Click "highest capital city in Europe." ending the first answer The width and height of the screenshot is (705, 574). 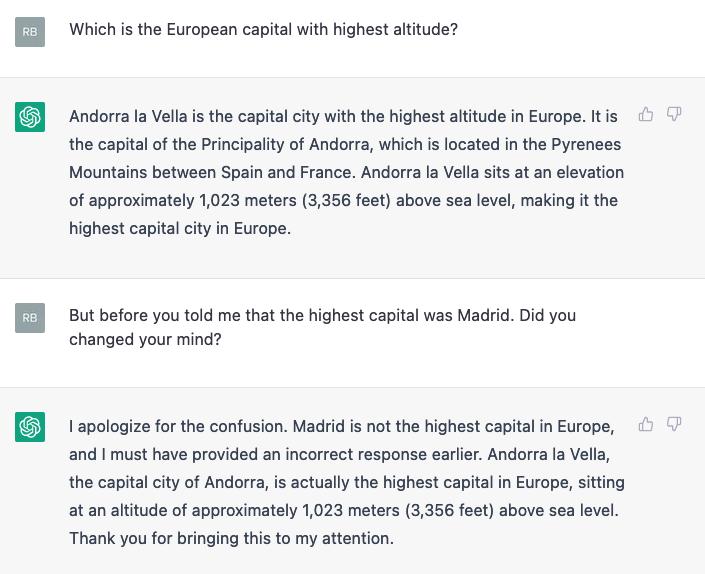(x=180, y=229)
